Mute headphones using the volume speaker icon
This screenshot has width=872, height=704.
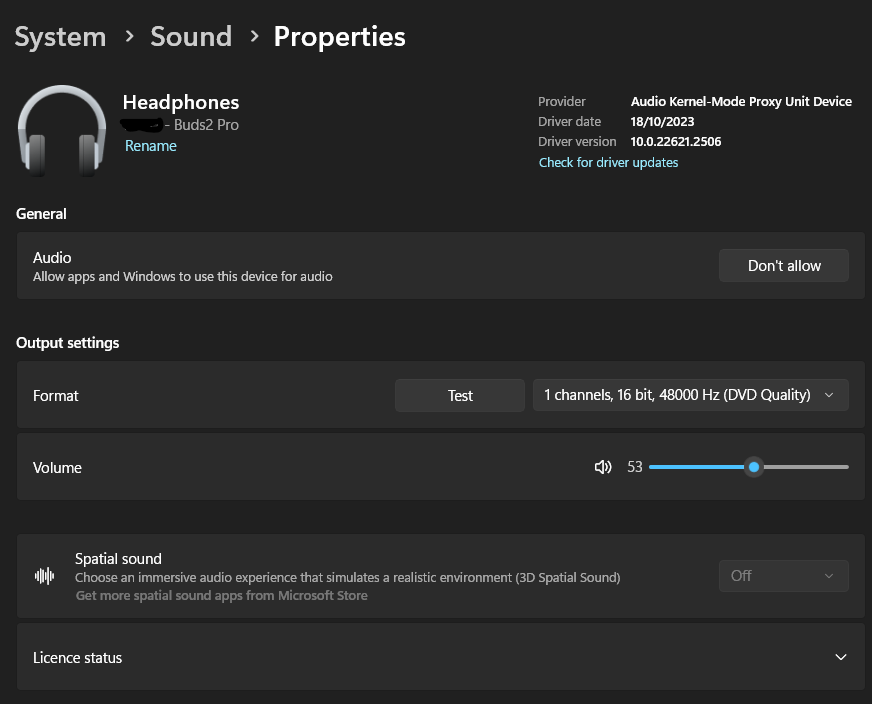coord(603,467)
